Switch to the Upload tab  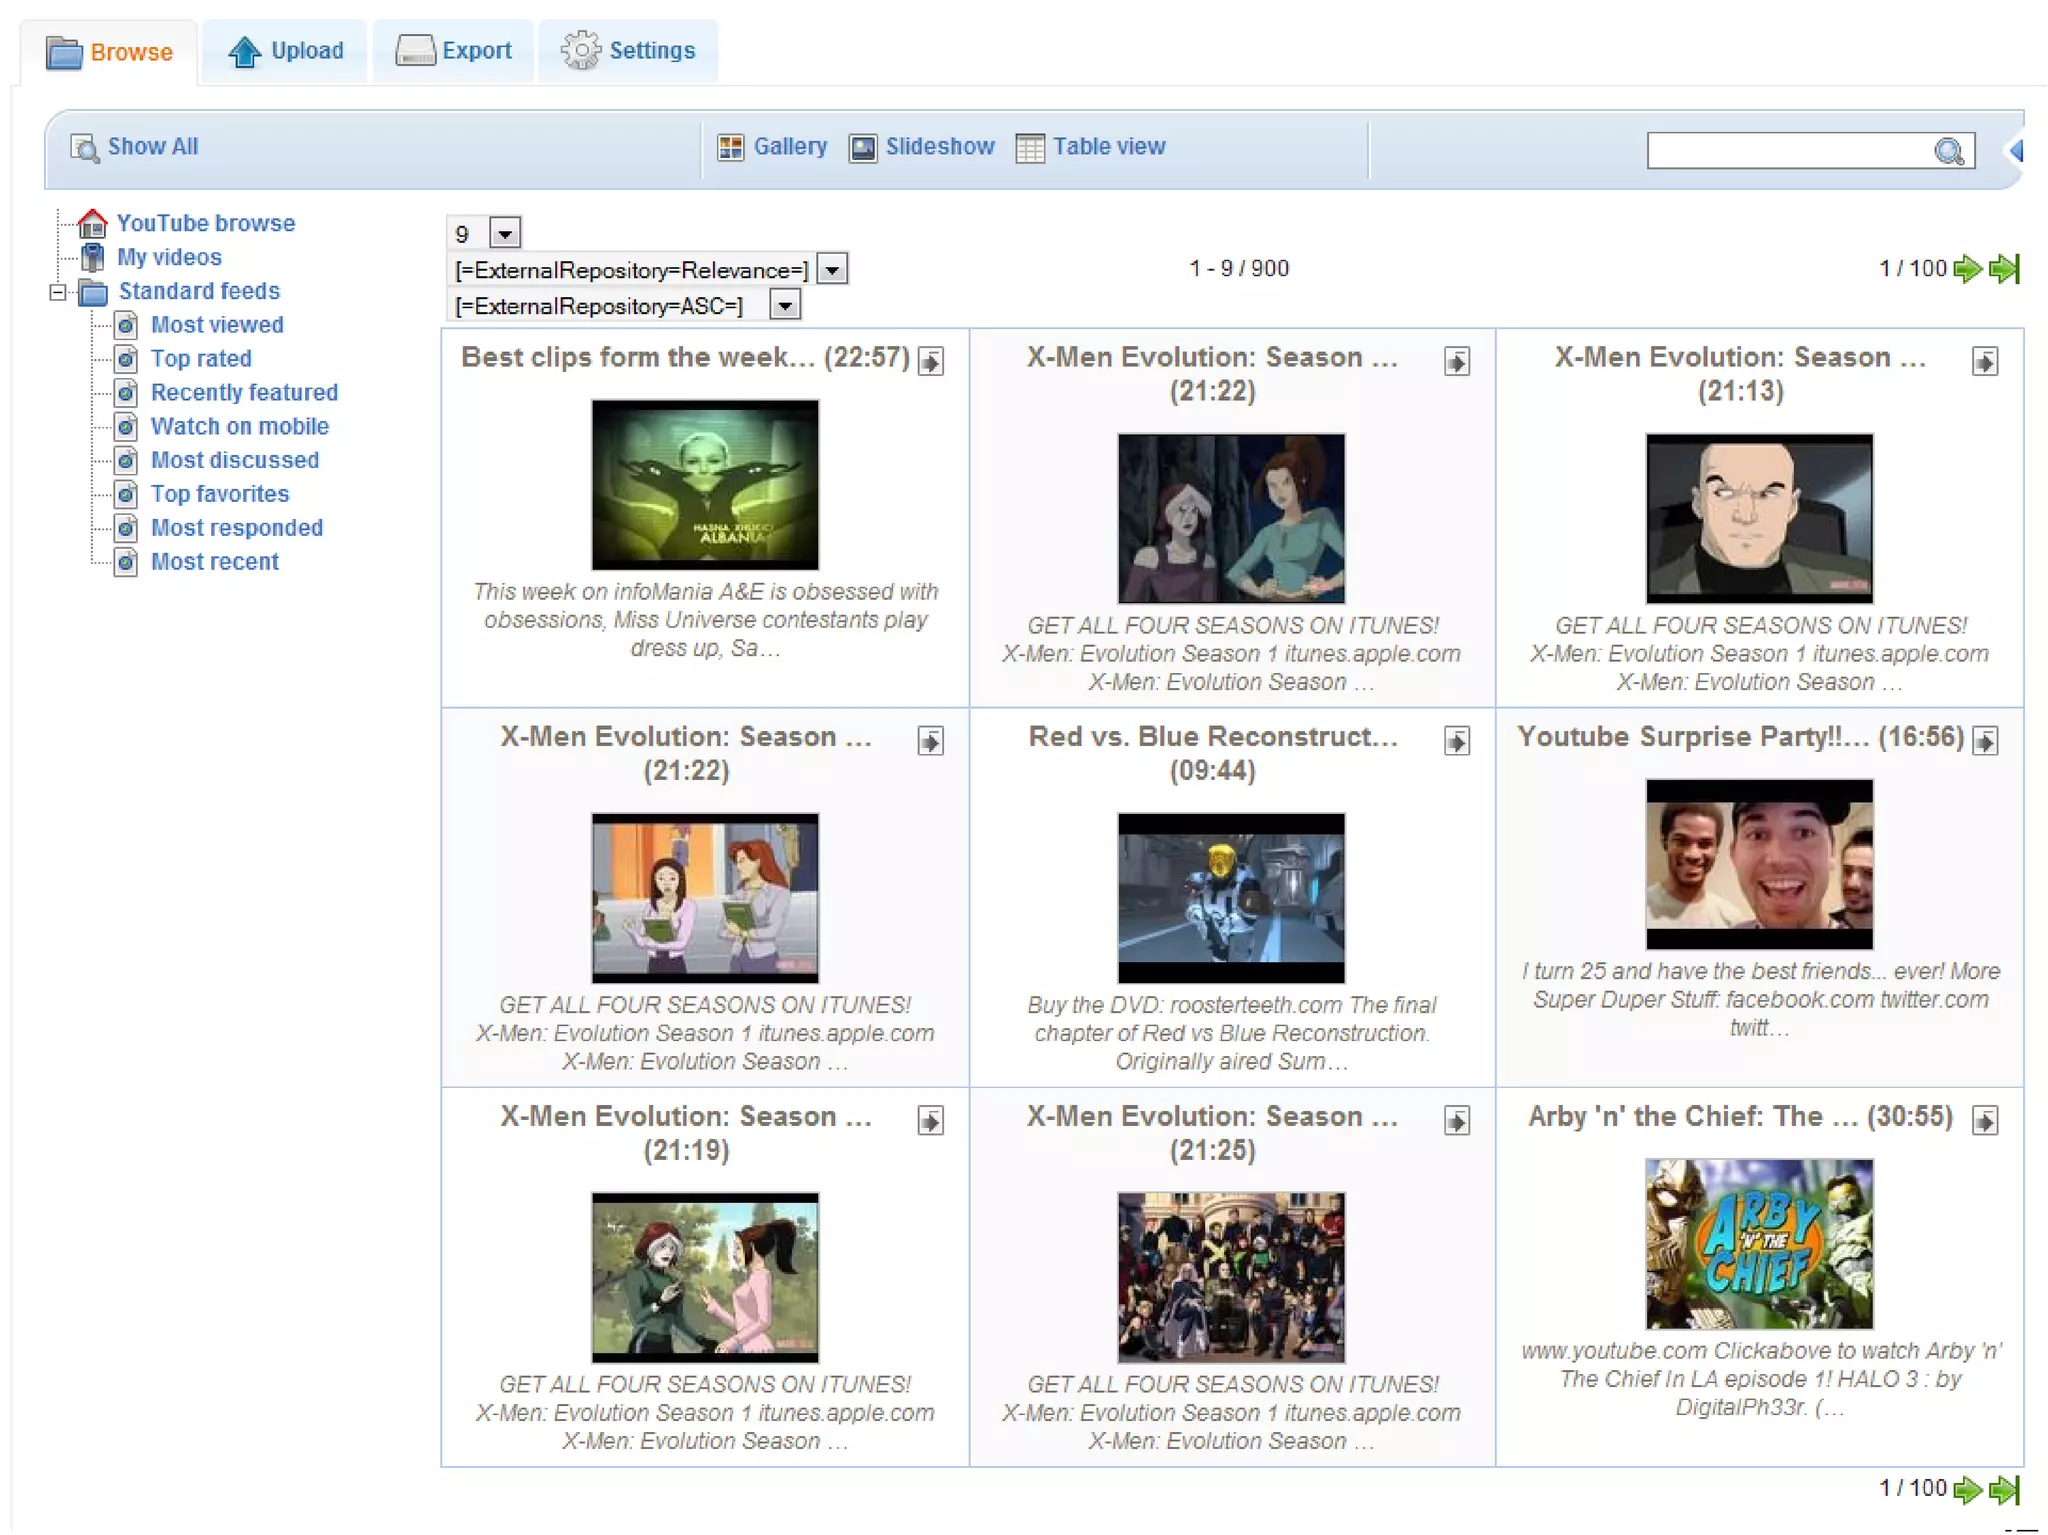[286, 51]
